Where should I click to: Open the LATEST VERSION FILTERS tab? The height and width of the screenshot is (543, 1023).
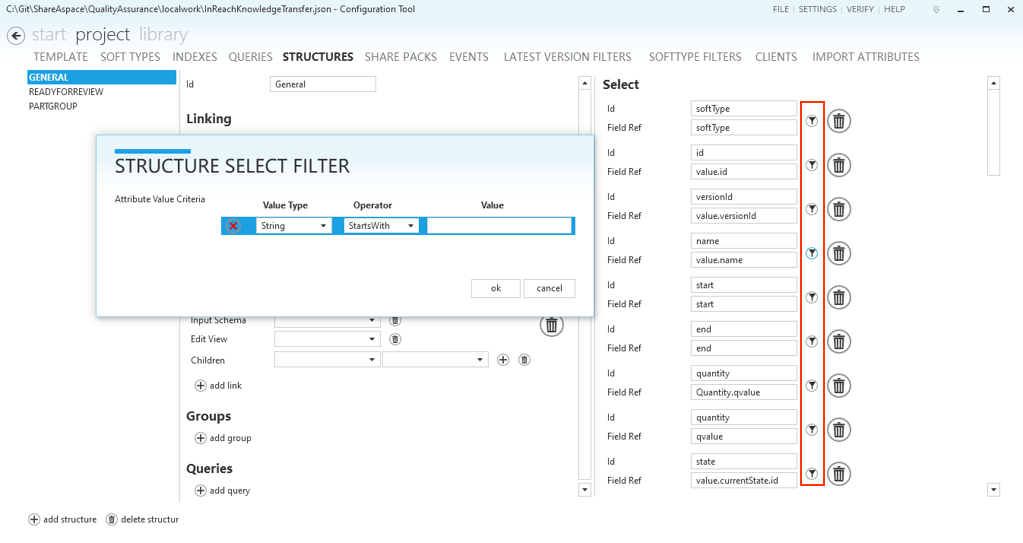coord(568,57)
